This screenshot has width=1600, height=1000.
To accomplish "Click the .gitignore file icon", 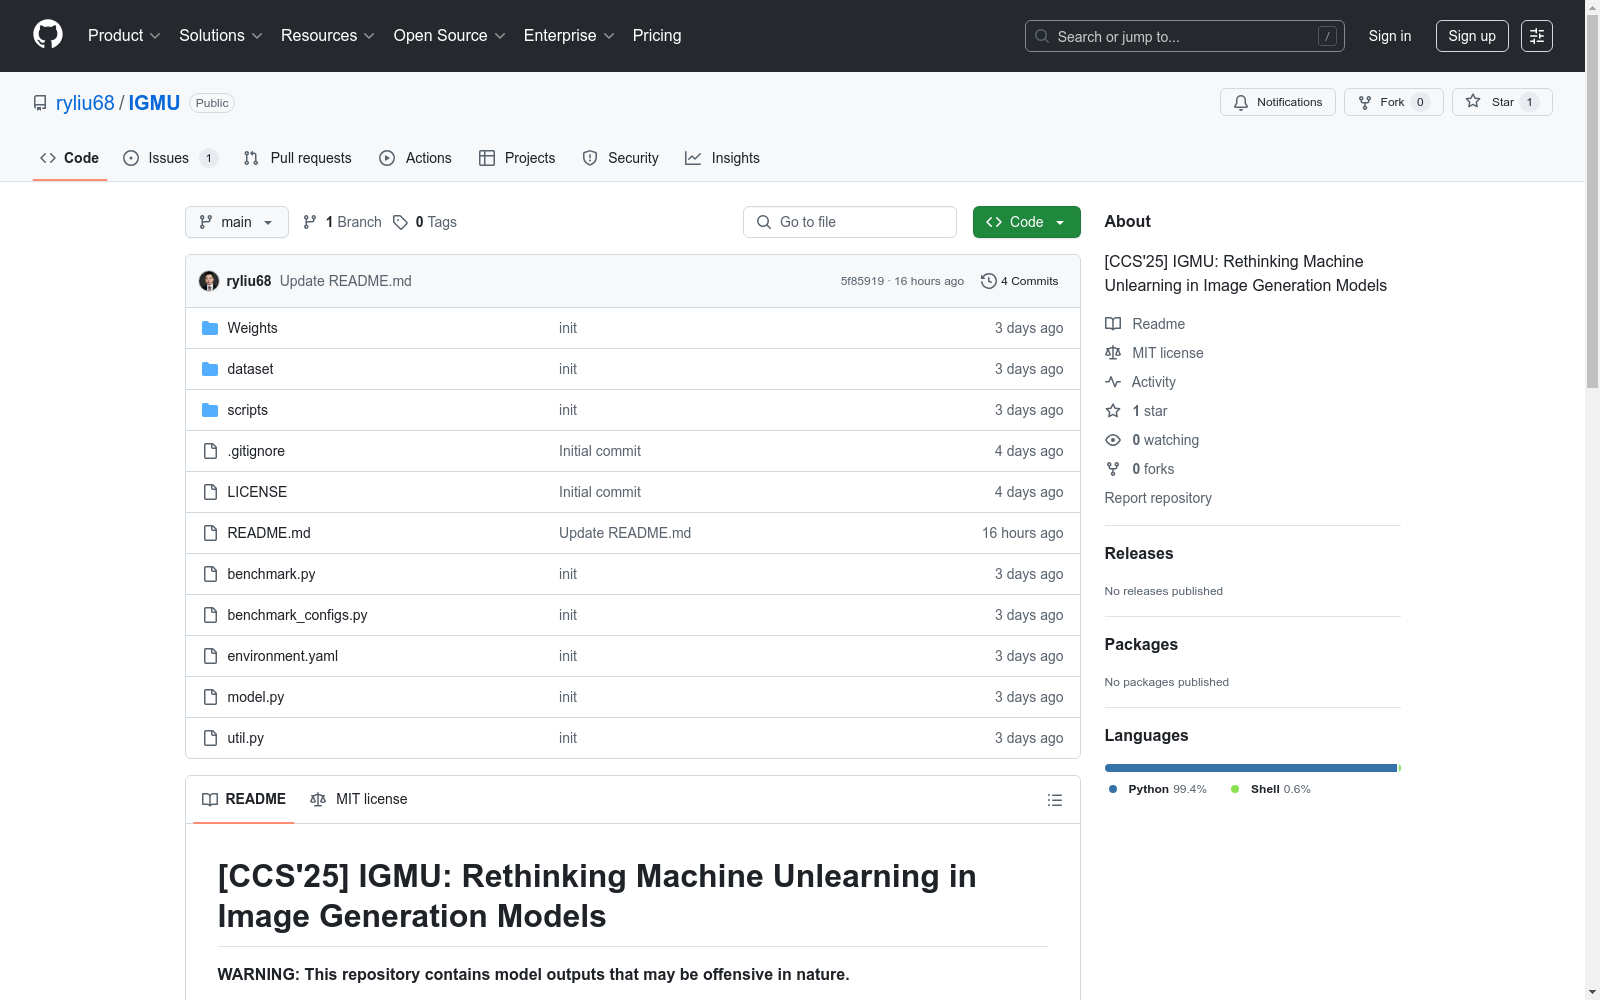I will point(210,451).
